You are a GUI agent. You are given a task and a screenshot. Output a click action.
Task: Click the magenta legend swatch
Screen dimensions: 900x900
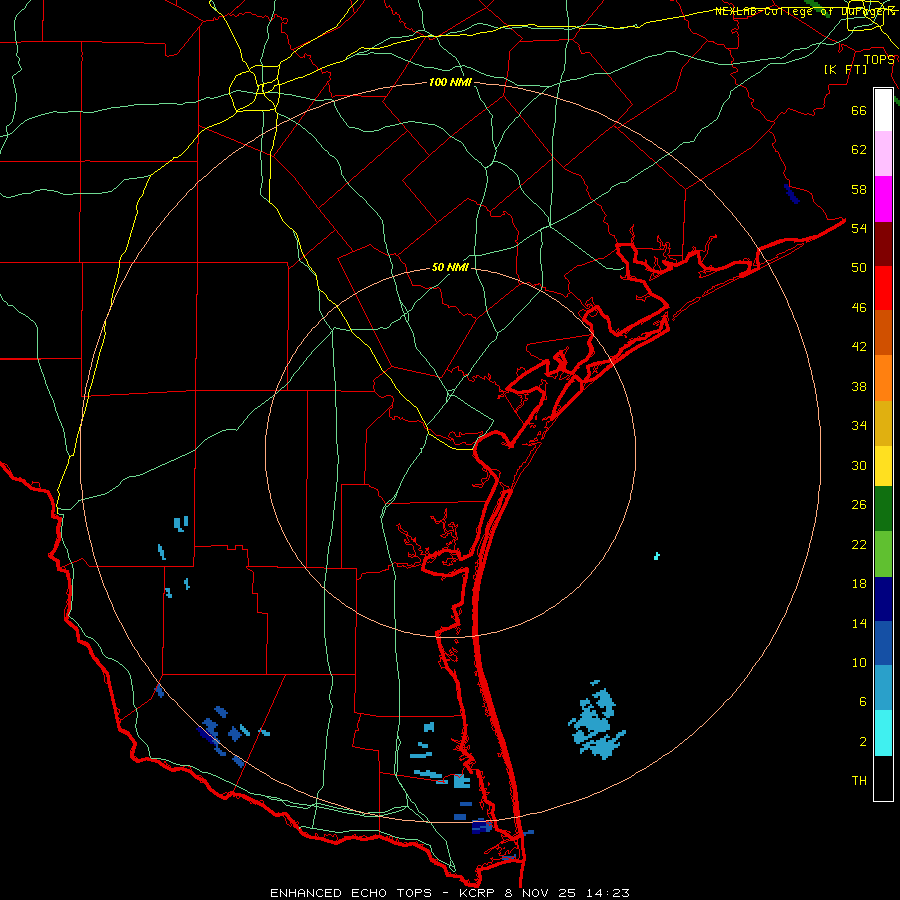(883, 199)
